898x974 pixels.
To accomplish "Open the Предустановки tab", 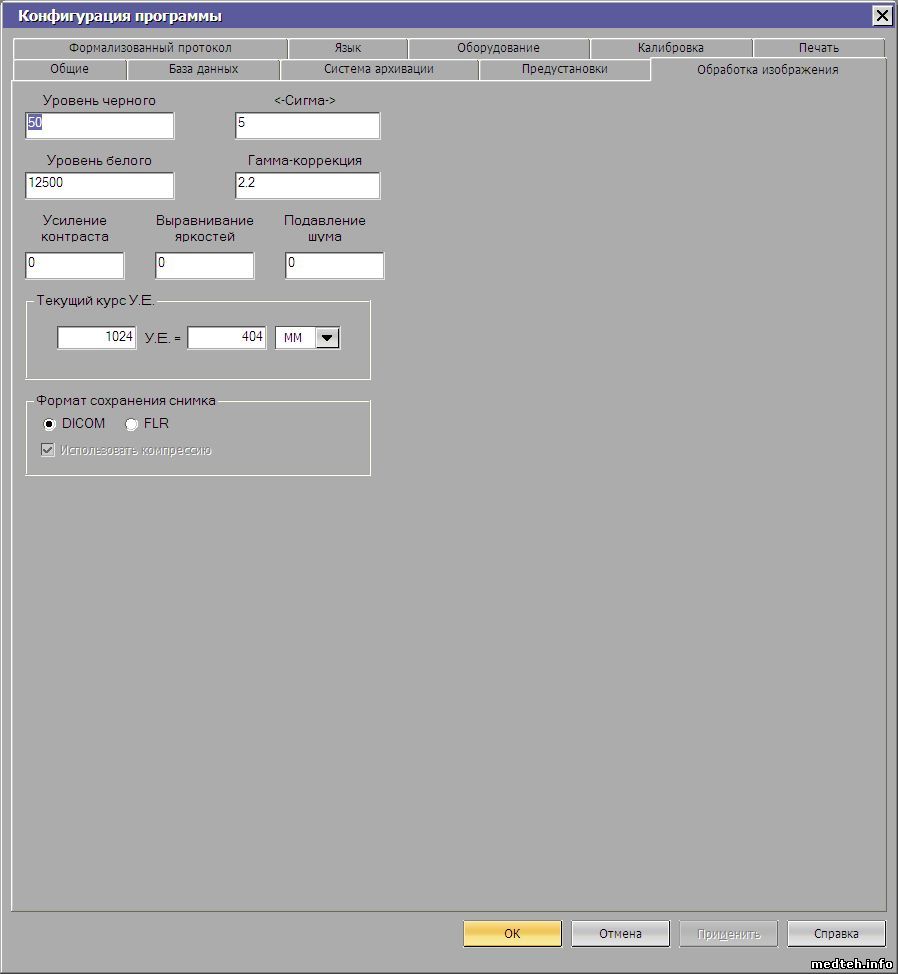I will [x=564, y=69].
